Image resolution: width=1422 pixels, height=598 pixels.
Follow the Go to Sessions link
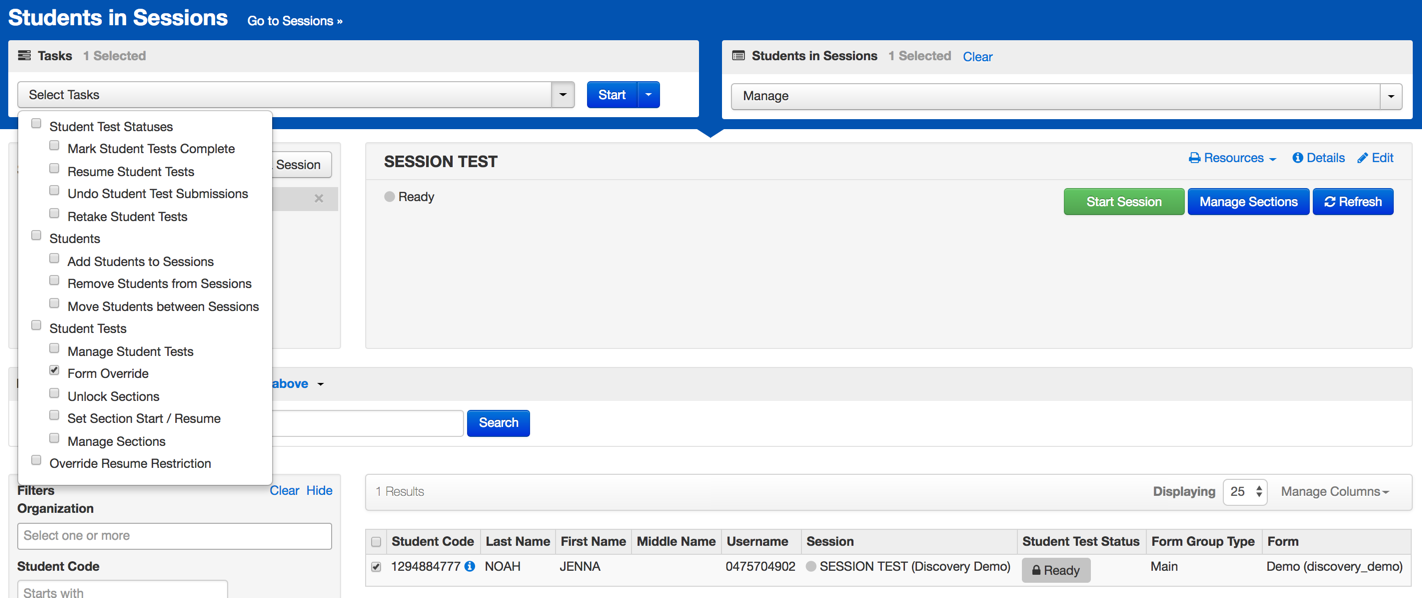click(x=295, y=21)
